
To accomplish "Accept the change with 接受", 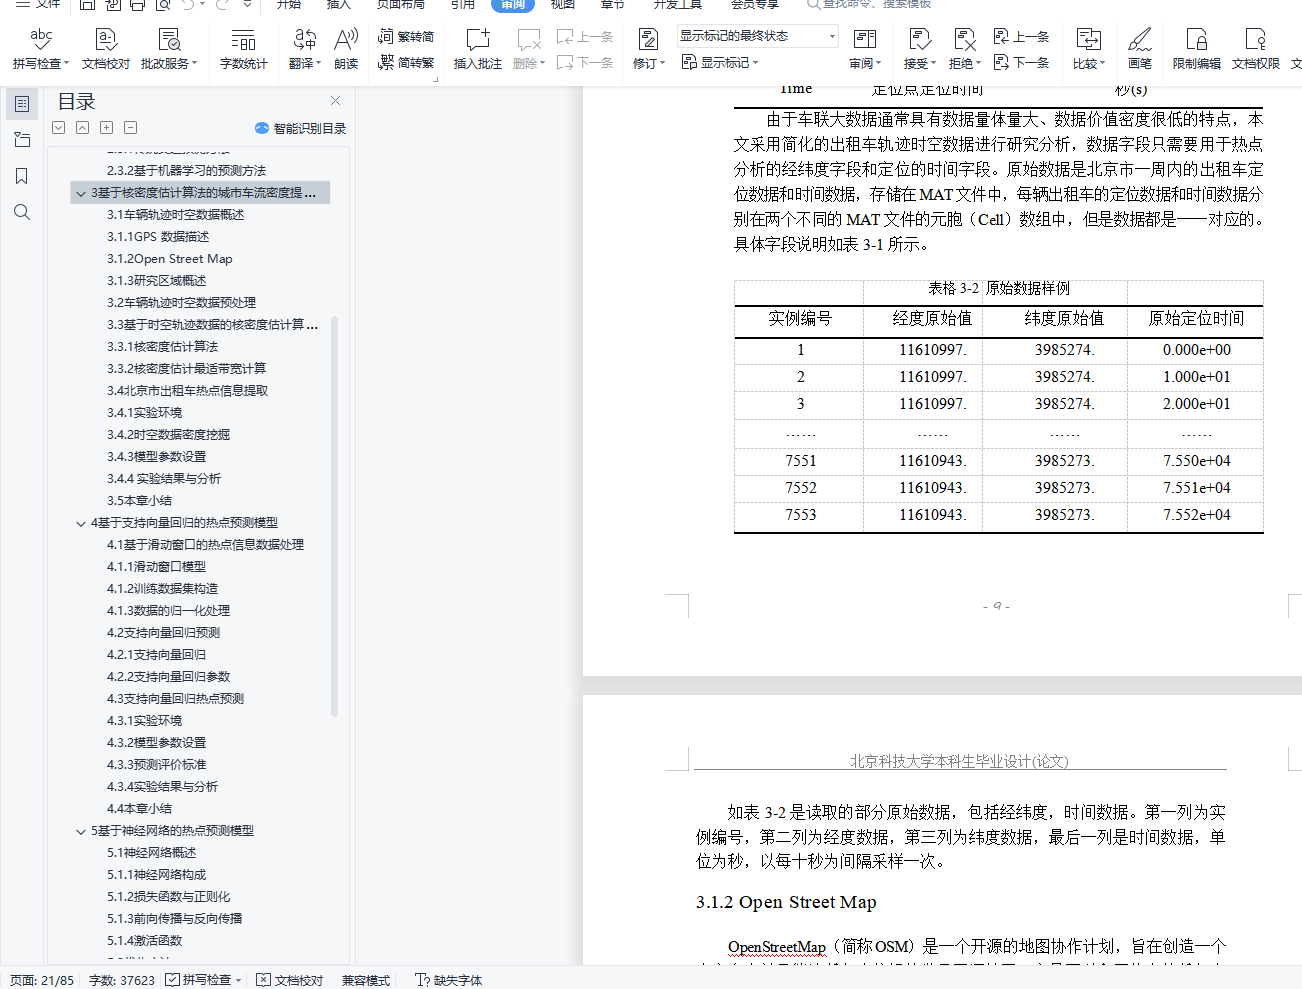I will coord(919,48).
